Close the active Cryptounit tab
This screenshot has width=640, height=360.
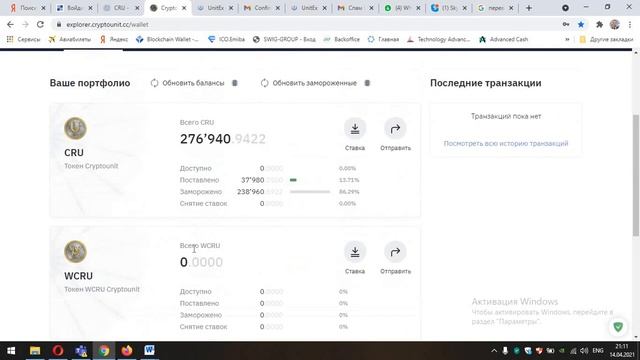click(x=184, y=8)
